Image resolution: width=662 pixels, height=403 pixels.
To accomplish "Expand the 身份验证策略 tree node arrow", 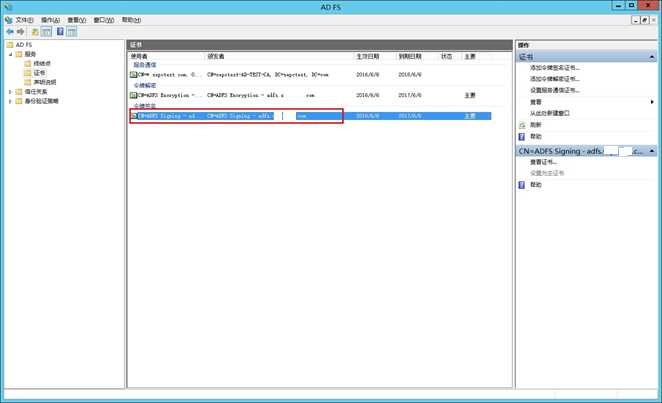I will pos(10,101).
